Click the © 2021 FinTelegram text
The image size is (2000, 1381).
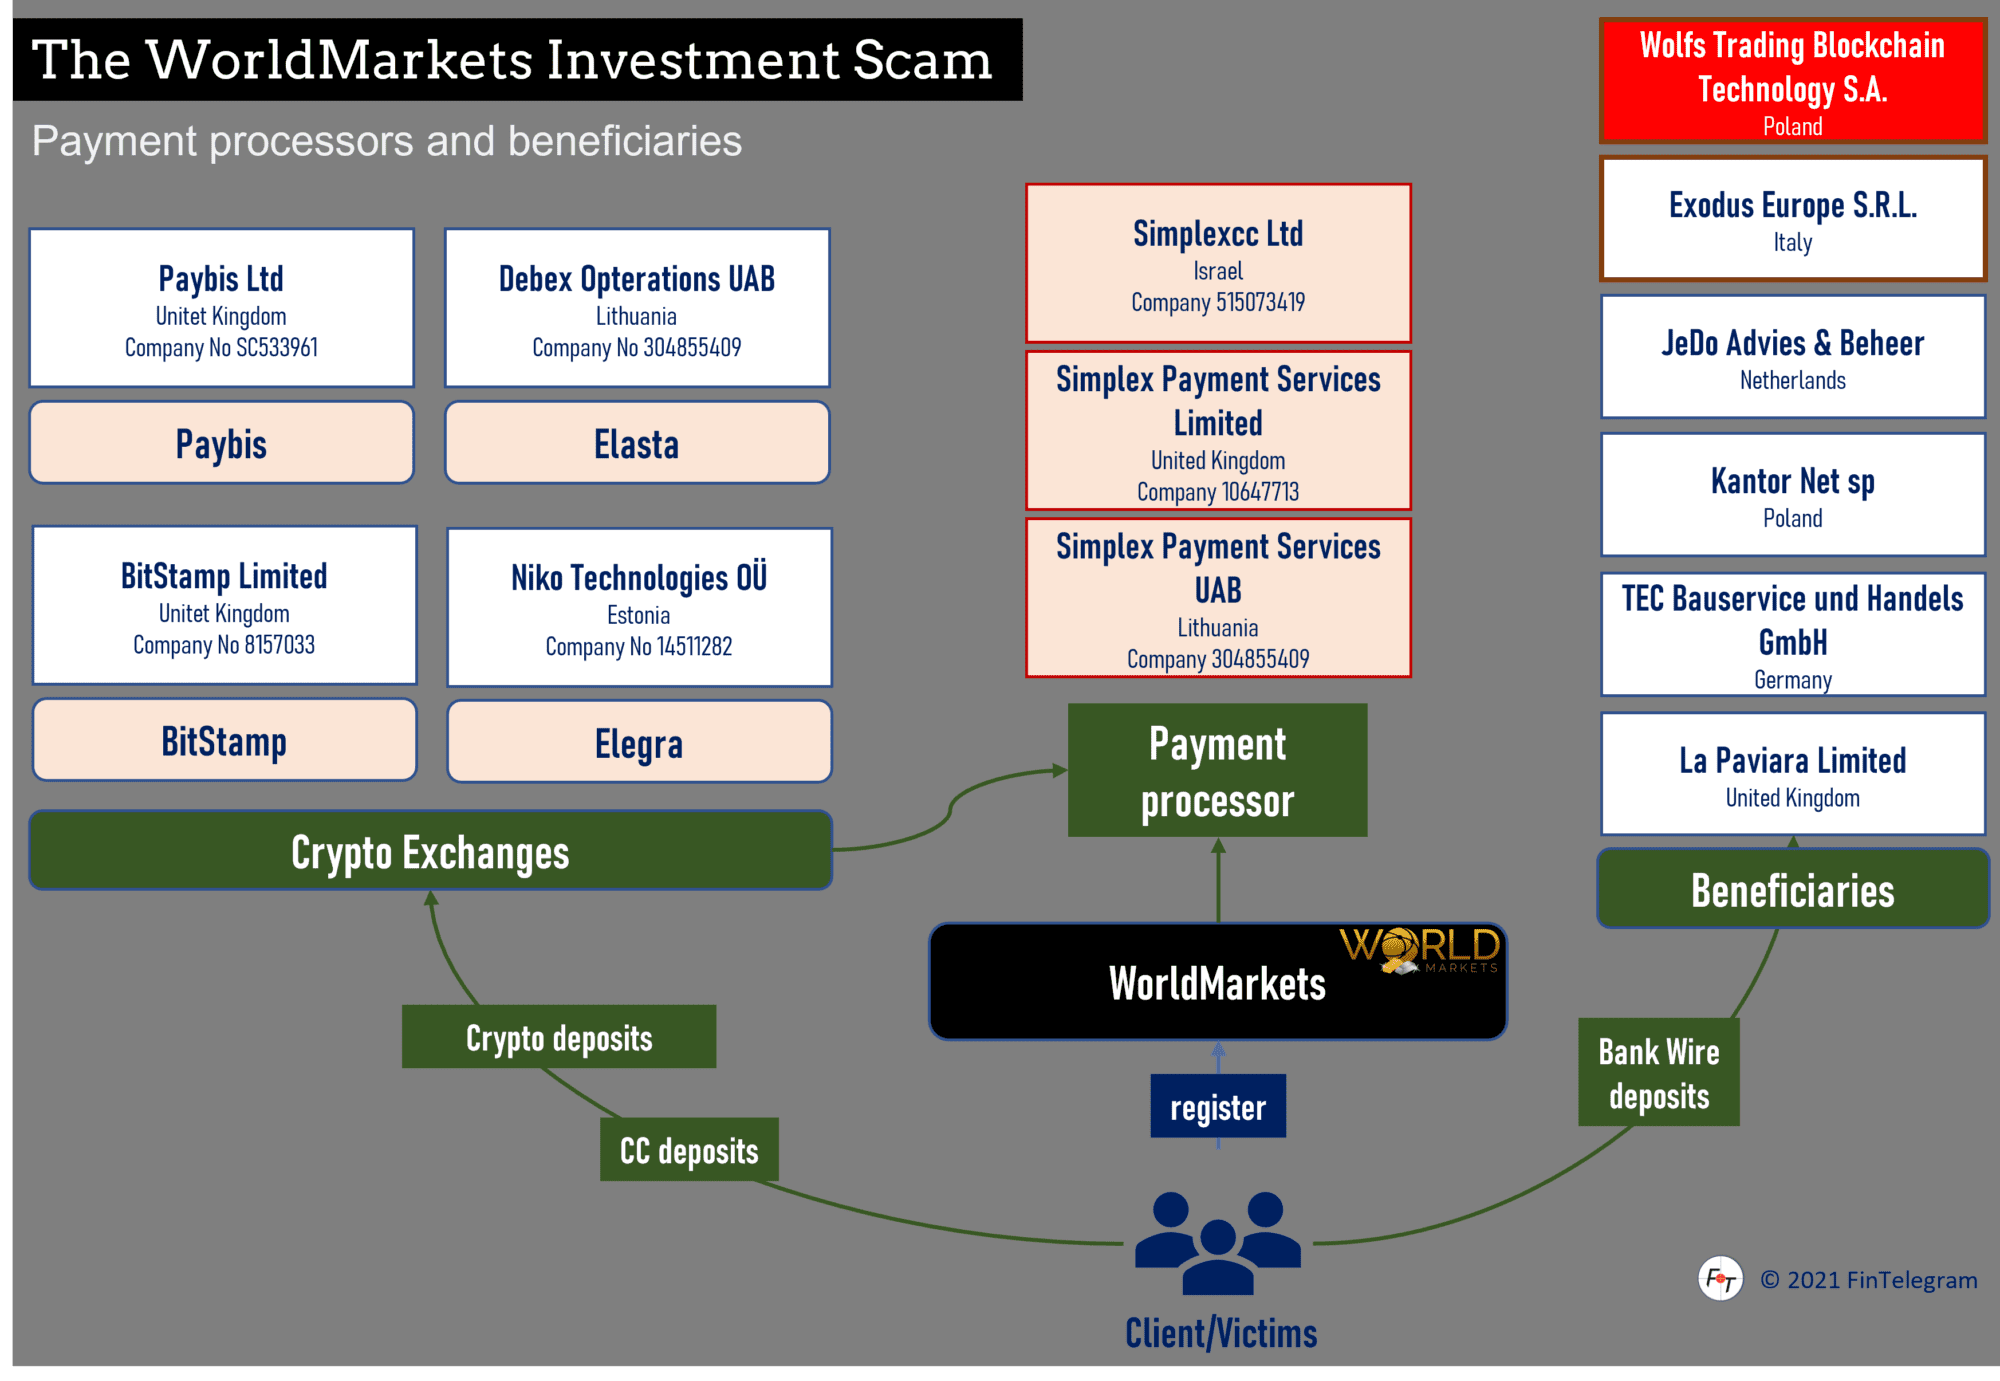click(x=1869, y=1279)
